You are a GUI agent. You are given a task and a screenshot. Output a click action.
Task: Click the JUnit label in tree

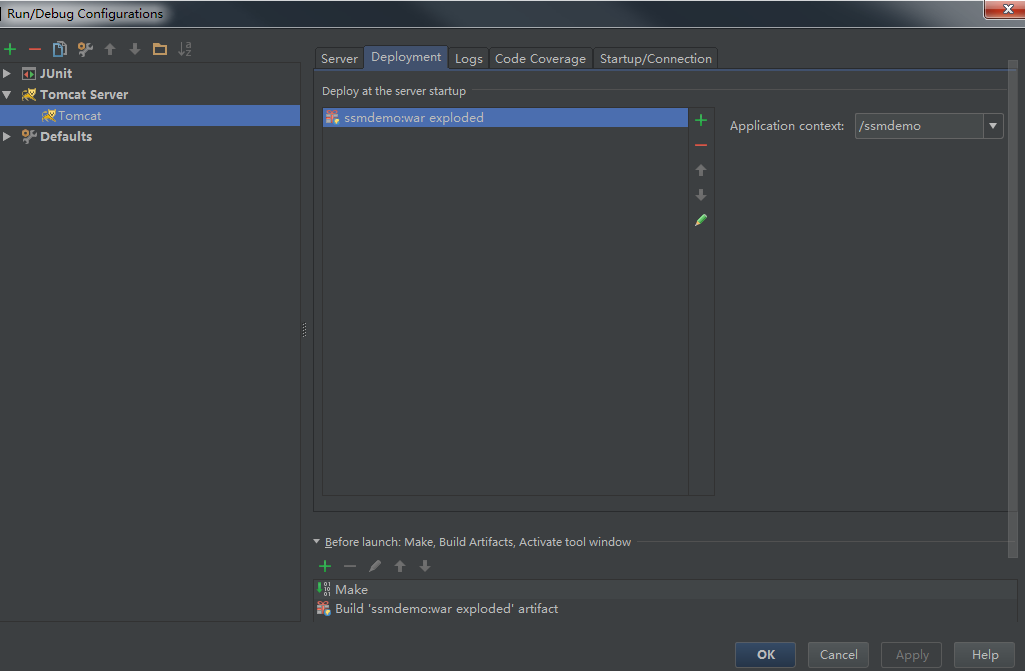(56, 74)
